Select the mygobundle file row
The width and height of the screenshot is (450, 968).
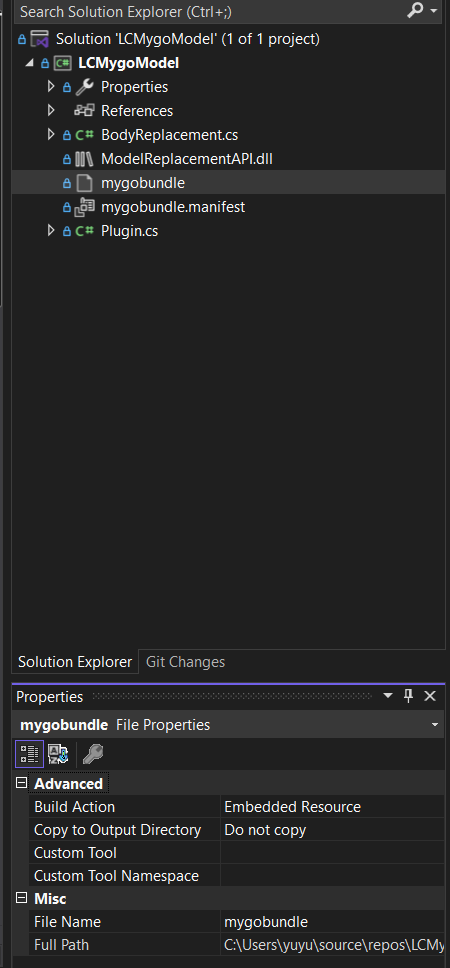pos(228,183)
